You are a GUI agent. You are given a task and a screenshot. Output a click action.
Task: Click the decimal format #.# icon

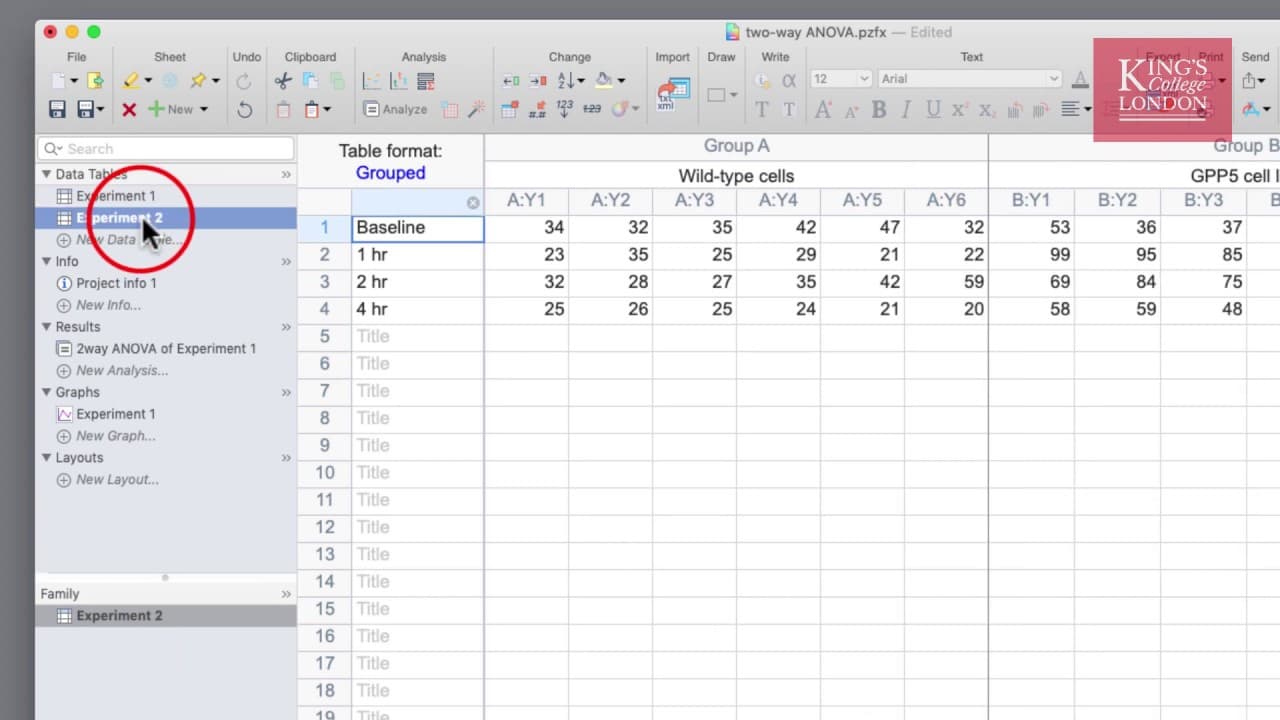pyautogui.click(x=538, y=109)
